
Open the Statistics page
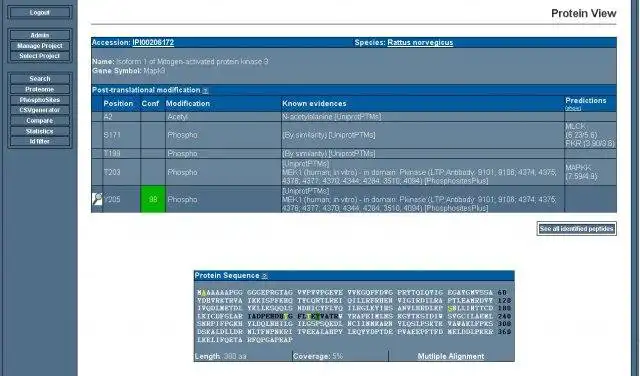(x=40, y=131)
